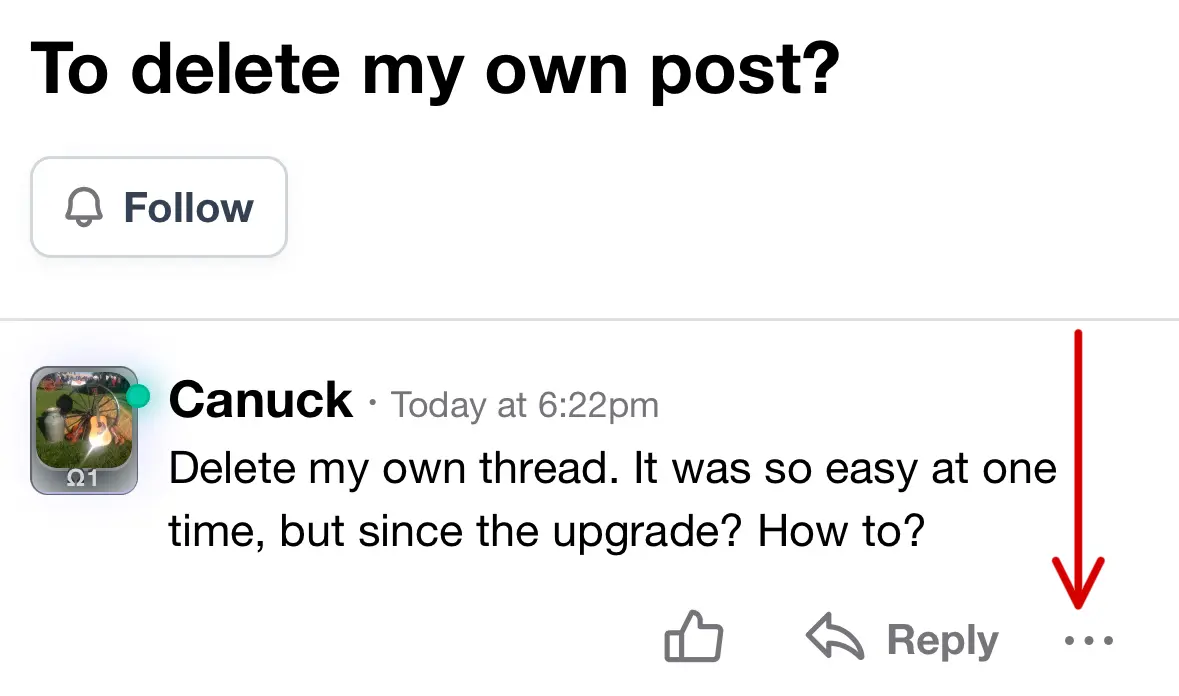
Task: Click the 'Today at 6:22pm' timestamp
Action: point(525,405)
